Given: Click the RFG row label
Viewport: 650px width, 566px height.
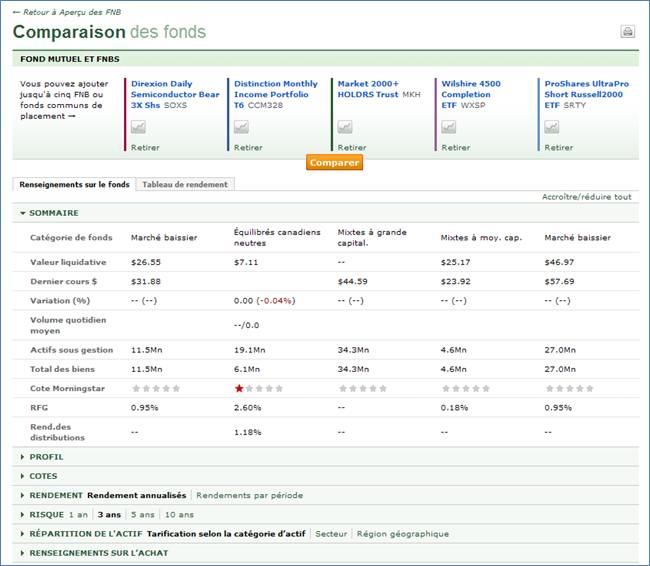Looking at the screenshot, I should point(39,408).
